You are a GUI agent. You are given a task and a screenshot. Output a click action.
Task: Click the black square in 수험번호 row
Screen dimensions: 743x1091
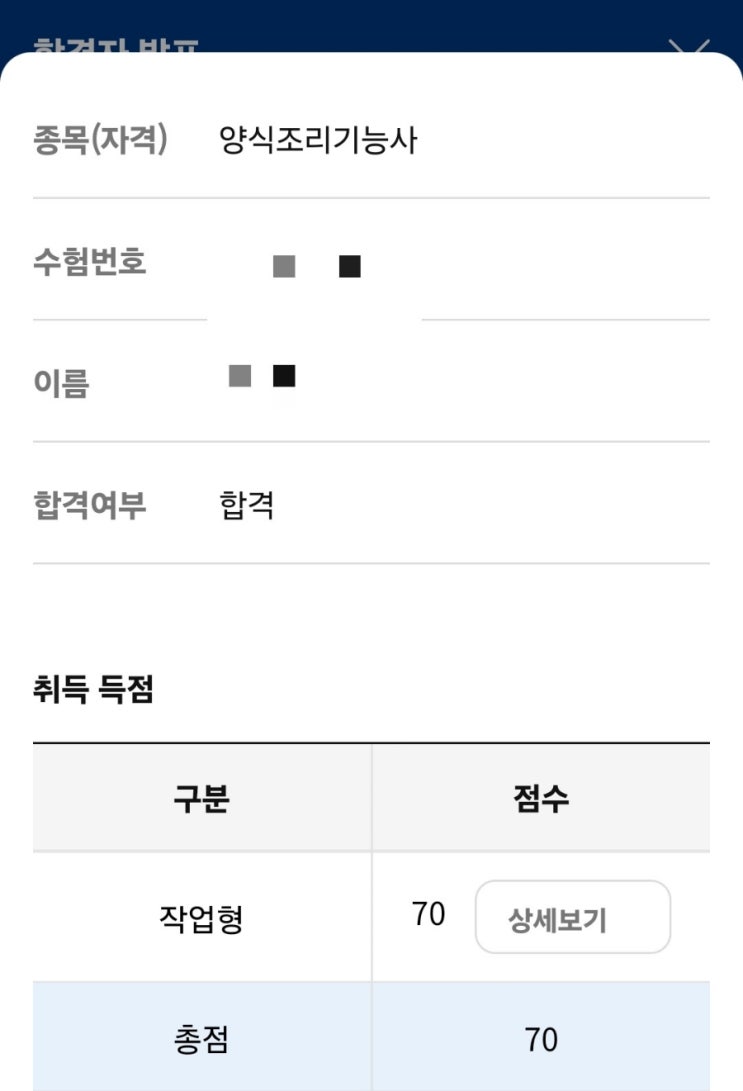point(350,267)
